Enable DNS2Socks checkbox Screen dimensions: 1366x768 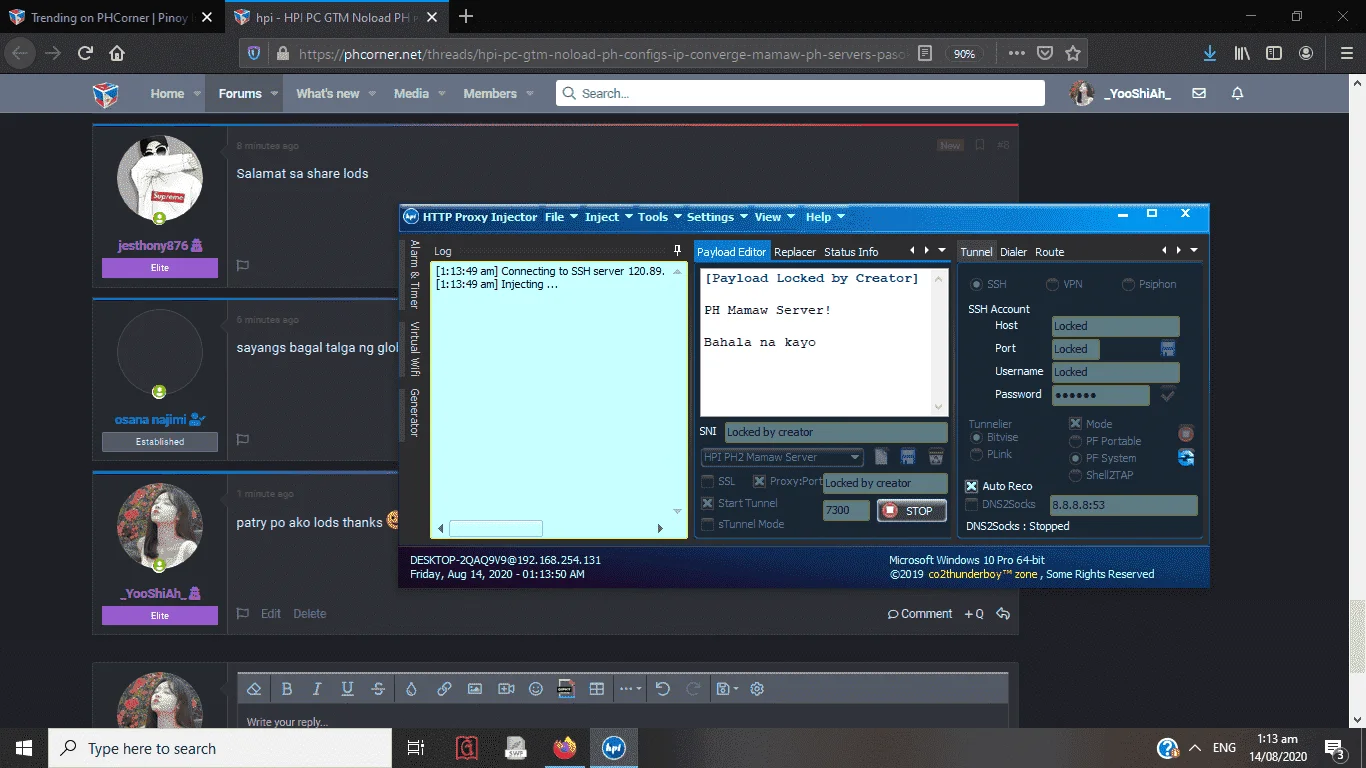(x=971, y=505)
